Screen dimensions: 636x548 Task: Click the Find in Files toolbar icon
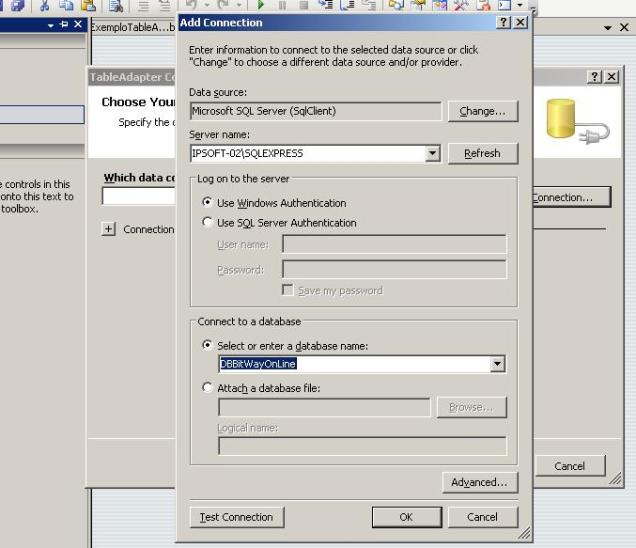click(116, 5)
